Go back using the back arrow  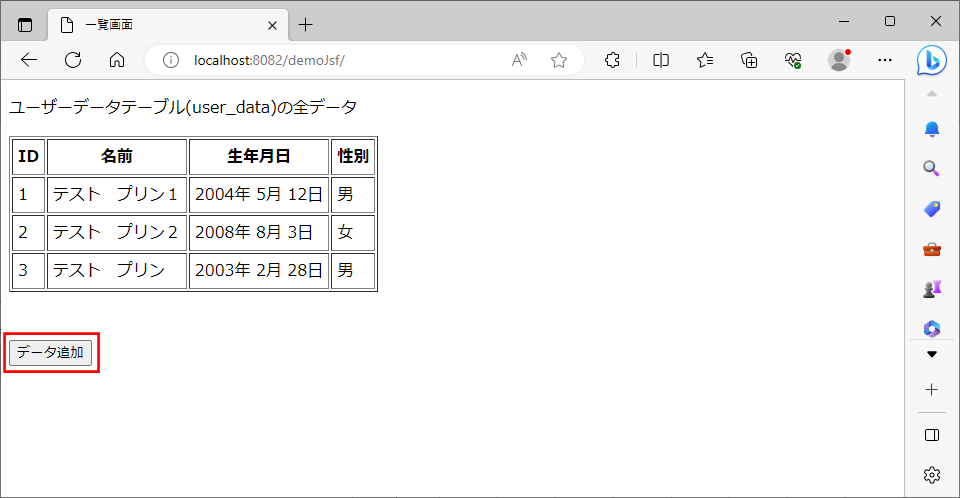29,60
